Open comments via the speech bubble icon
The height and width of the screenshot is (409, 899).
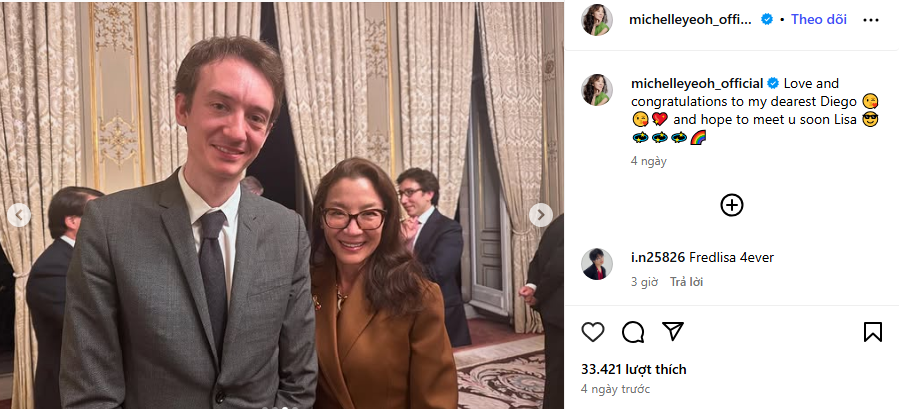click(x=633, y=332)
